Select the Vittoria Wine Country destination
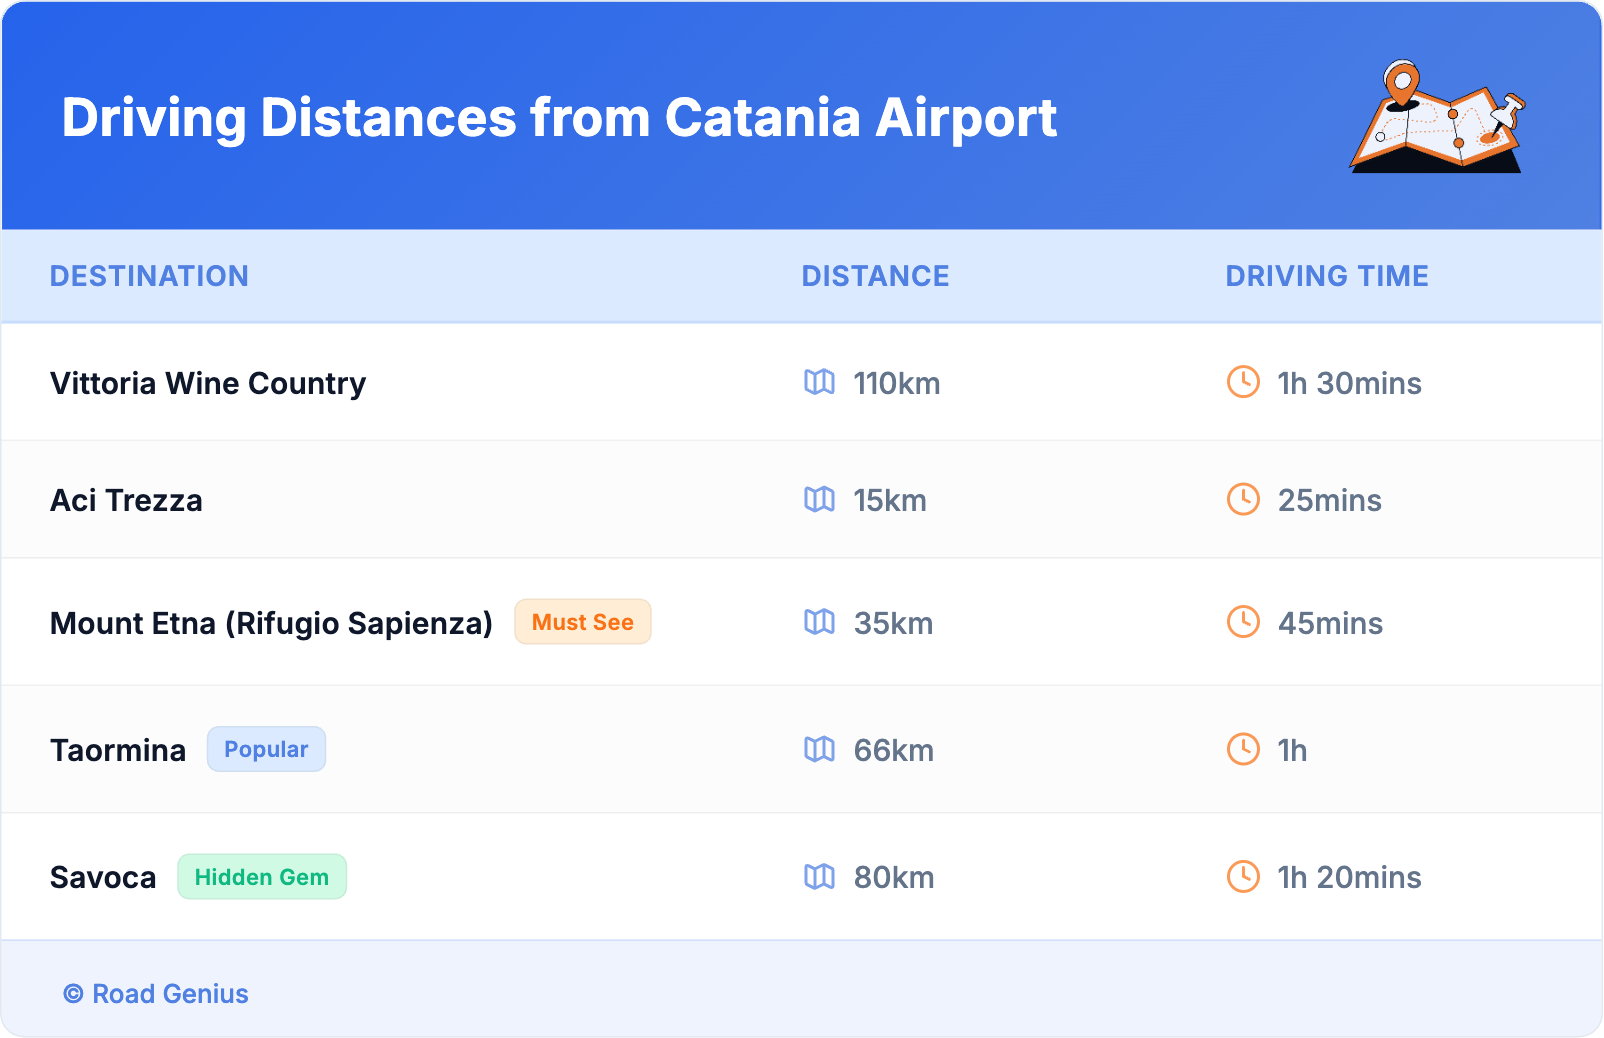Image resolution: width=1604 pixels, height=1038 pixels. pyautogui.click(x=208, y=383)
